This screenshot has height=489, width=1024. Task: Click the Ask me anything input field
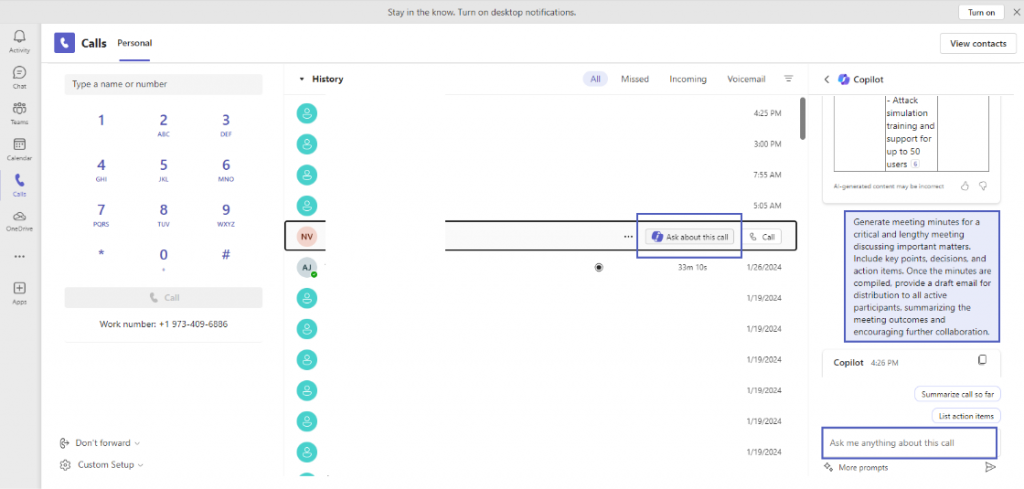(x=908, y=443)
